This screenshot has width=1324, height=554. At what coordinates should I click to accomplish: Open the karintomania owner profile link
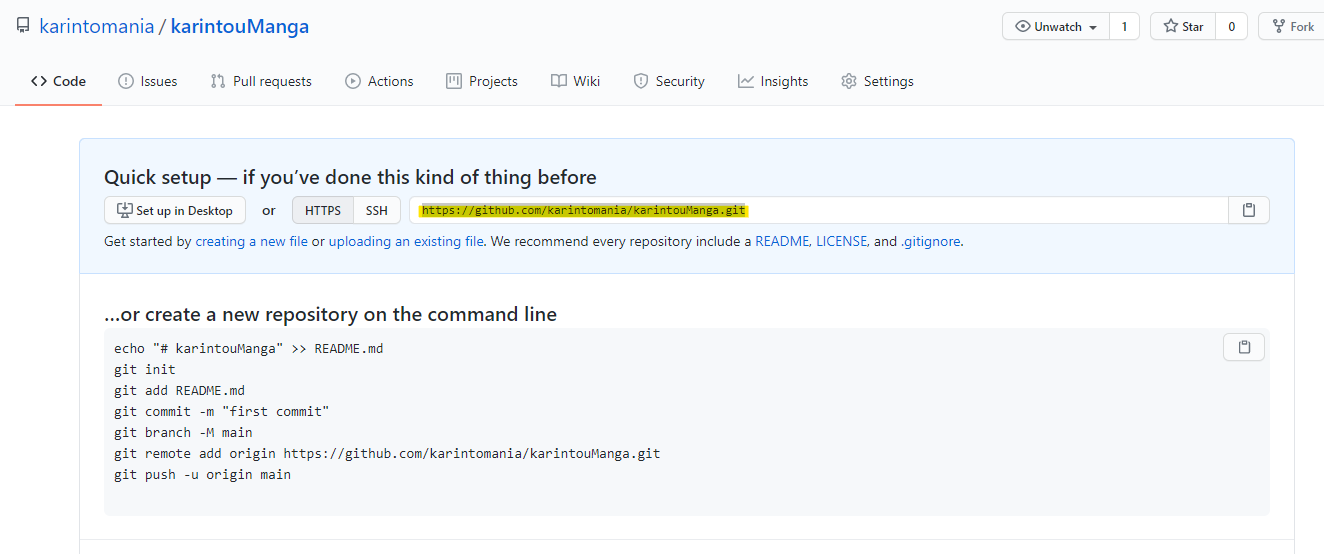[96, 26]
